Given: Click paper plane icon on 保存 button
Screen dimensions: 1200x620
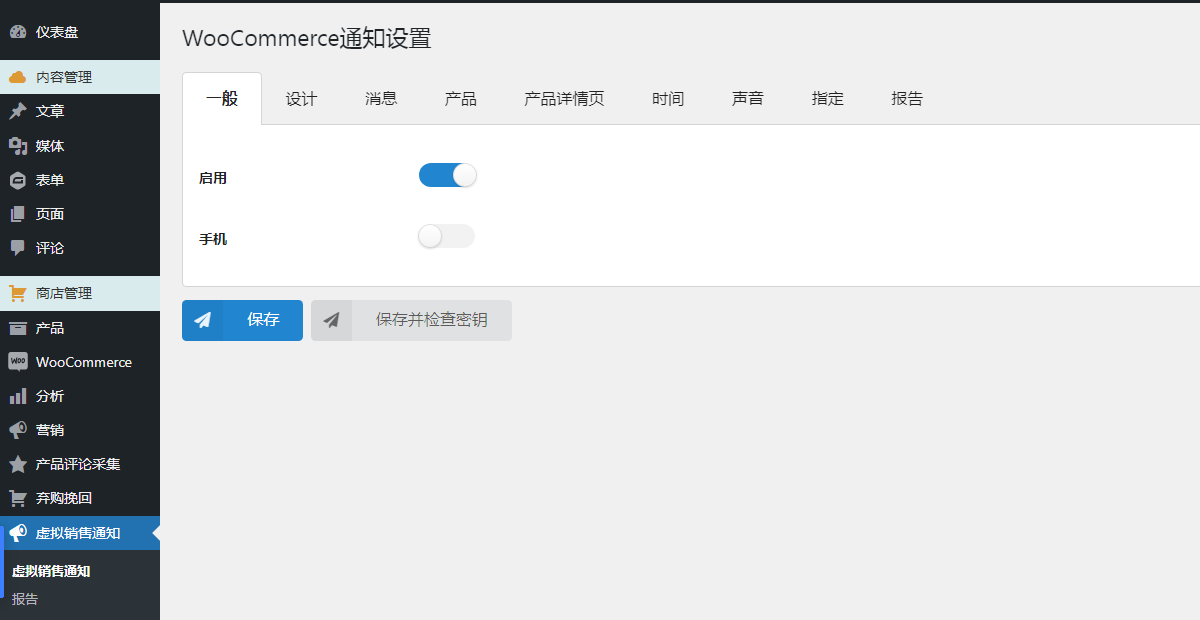Looking at the screenshot, I should 203,320.
